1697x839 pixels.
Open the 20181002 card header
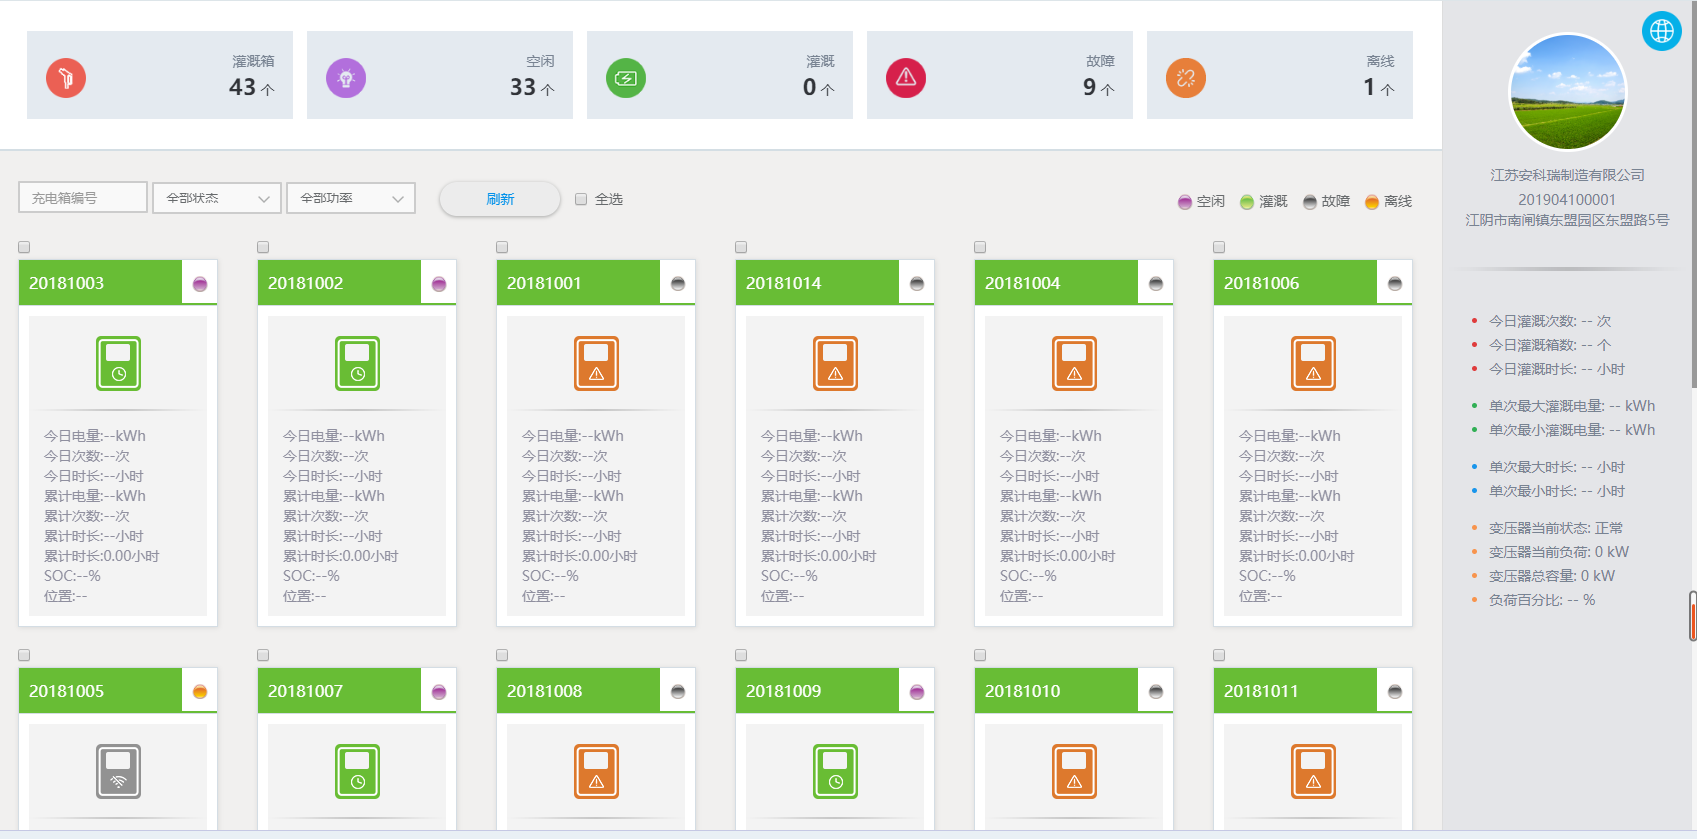coord(338,283)
